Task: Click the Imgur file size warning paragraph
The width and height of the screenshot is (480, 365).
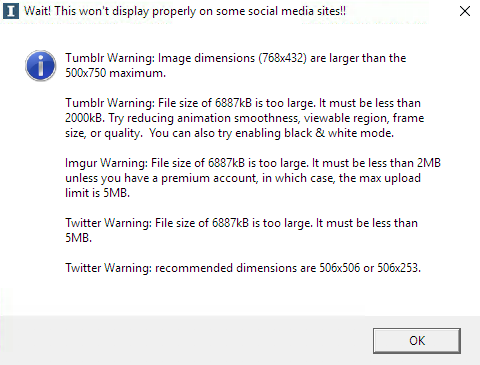Action: [x=253, y=178]
